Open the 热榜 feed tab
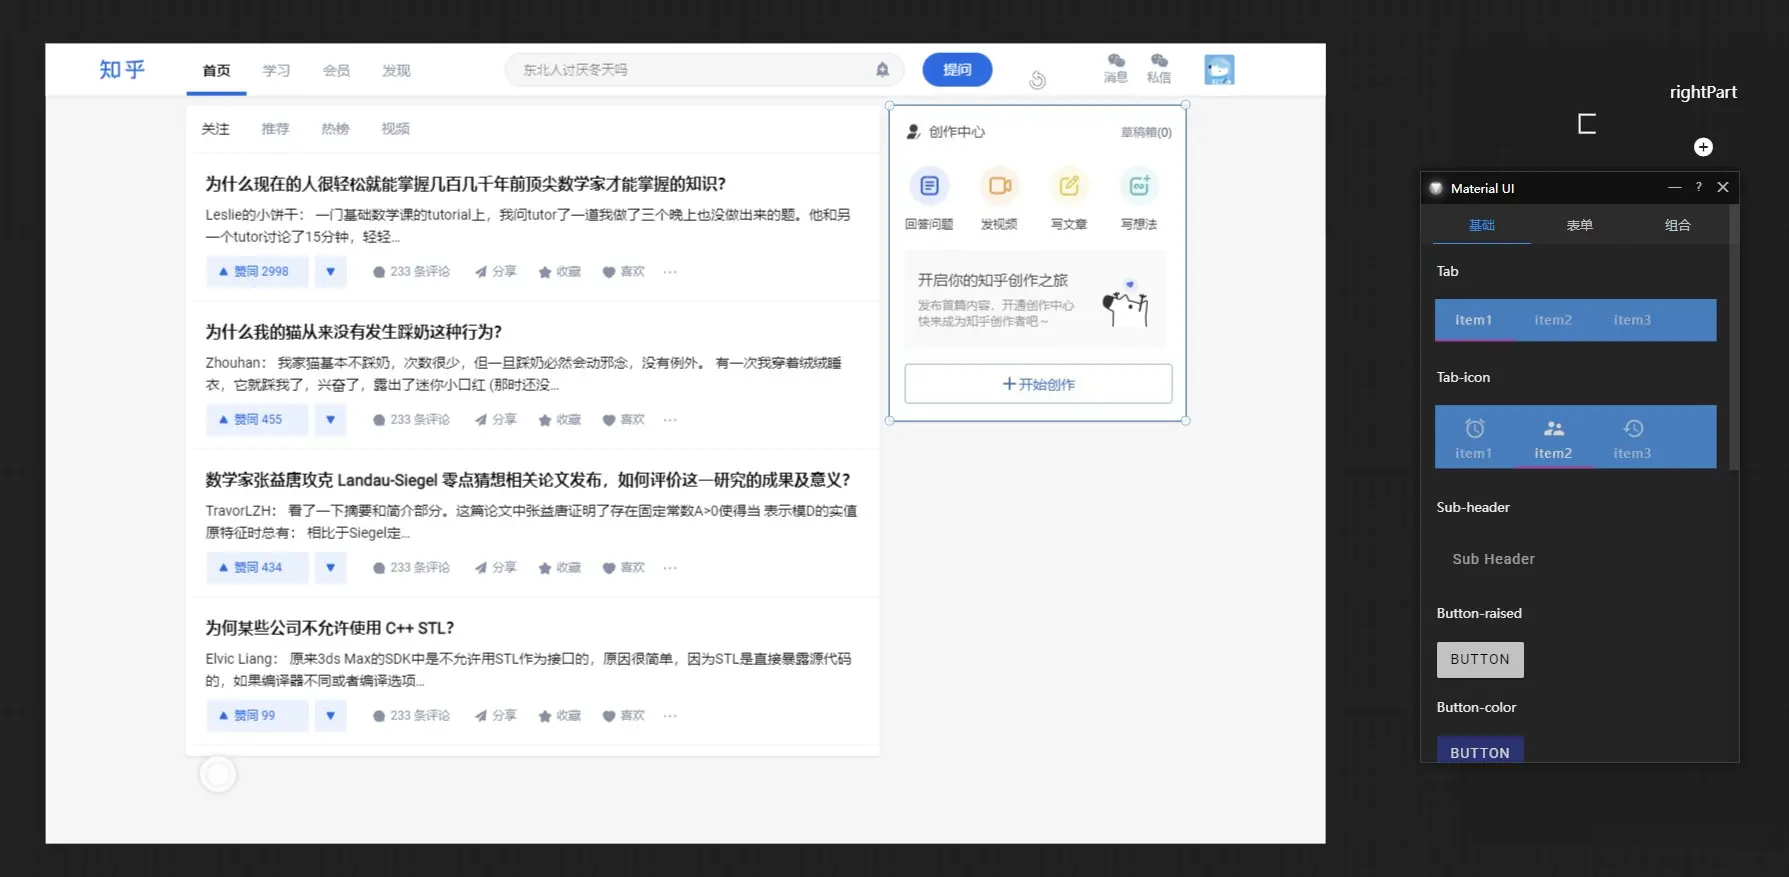 coord(335,129)
